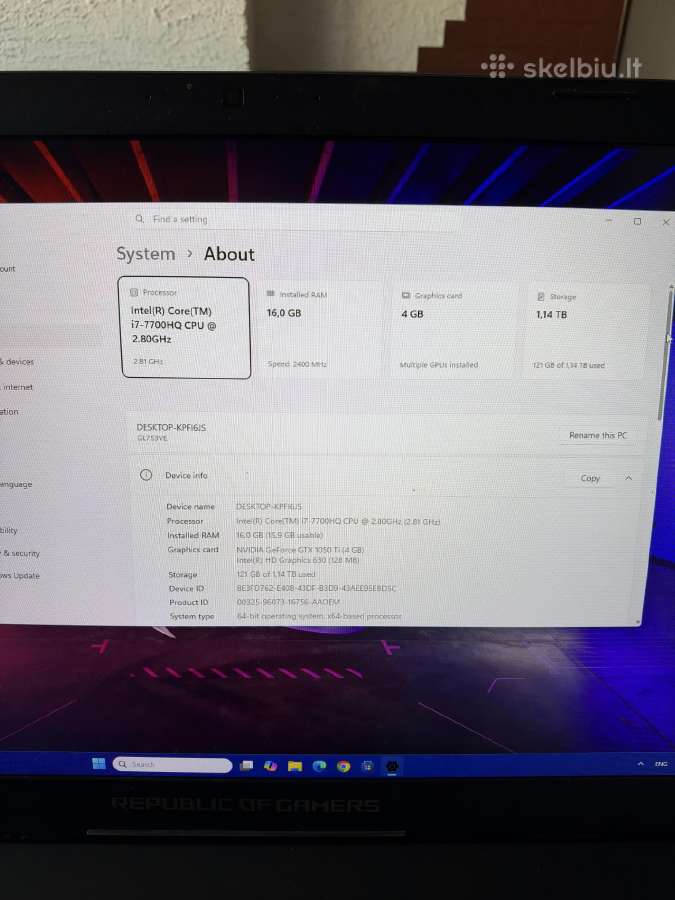Open the Graphics card info card
This screenshot has width=675, height=900.
453,330
